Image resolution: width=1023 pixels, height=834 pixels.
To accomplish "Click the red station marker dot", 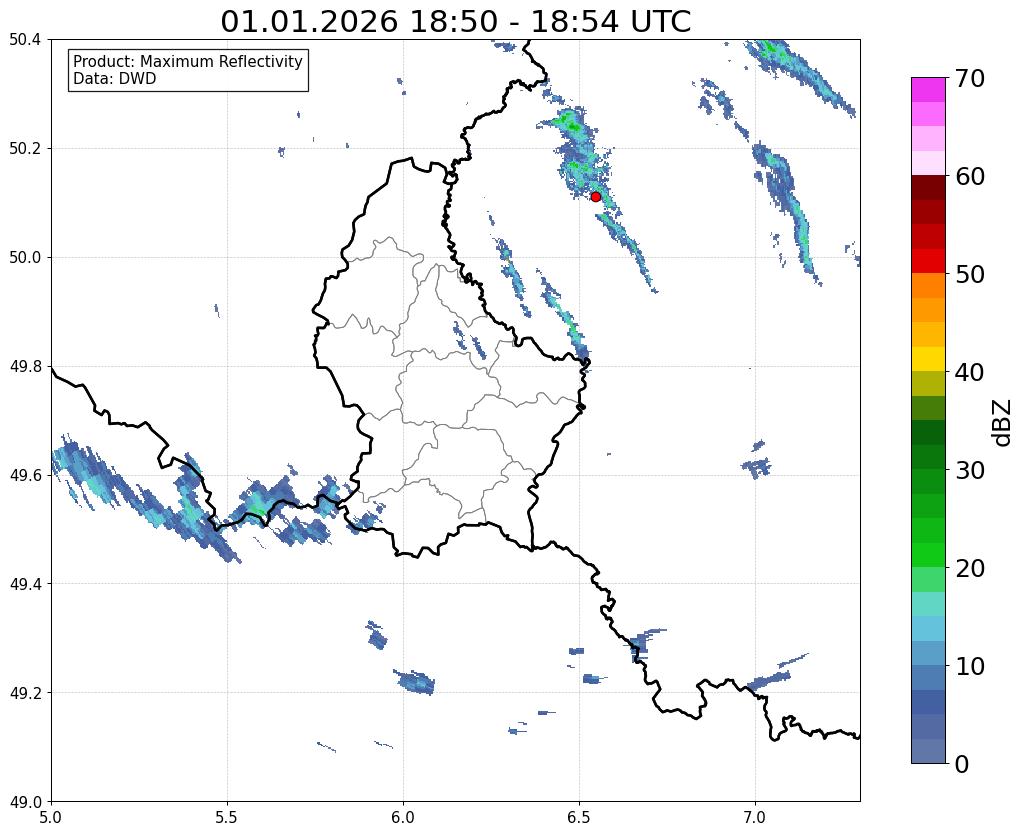I will 596,196.
